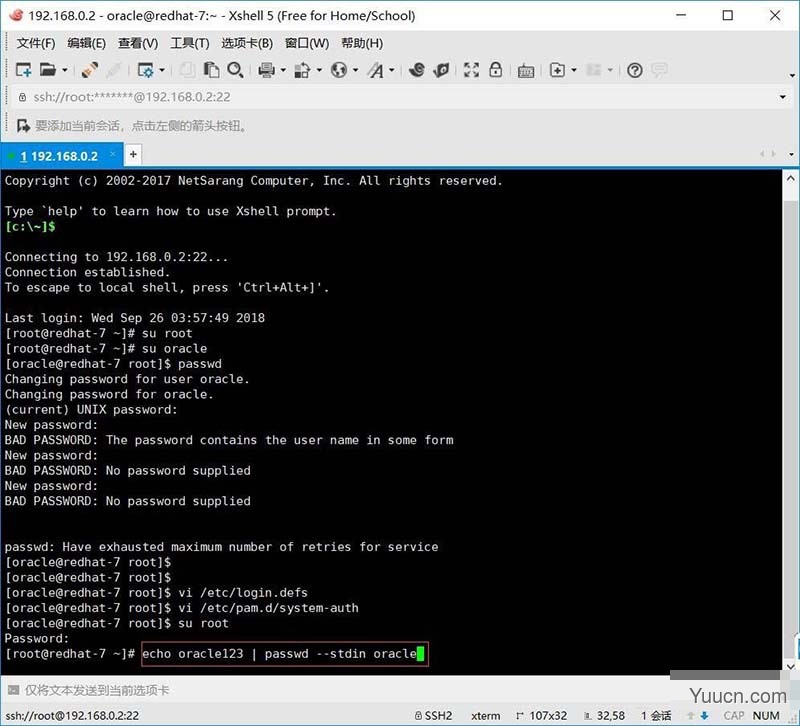Expand the Encoding globe dropdown arrow
Viewport: 800px width, 726px height.
356,70
